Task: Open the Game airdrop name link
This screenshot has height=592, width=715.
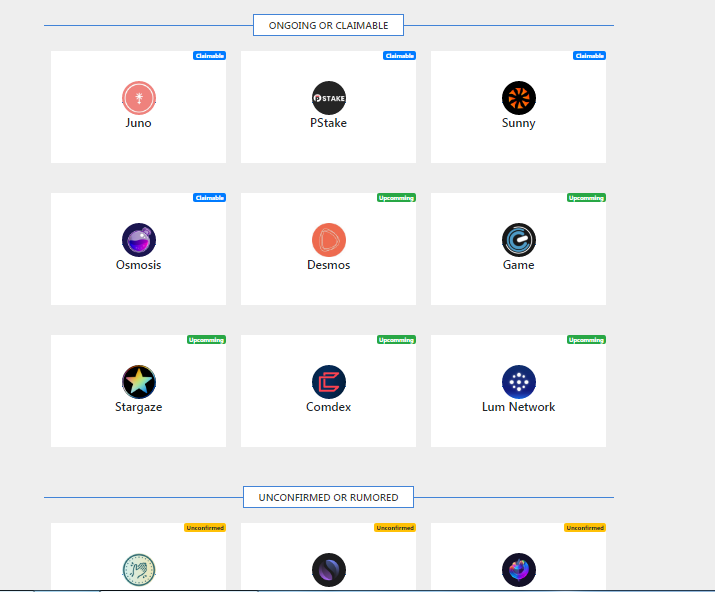Action: coord(518,265)
